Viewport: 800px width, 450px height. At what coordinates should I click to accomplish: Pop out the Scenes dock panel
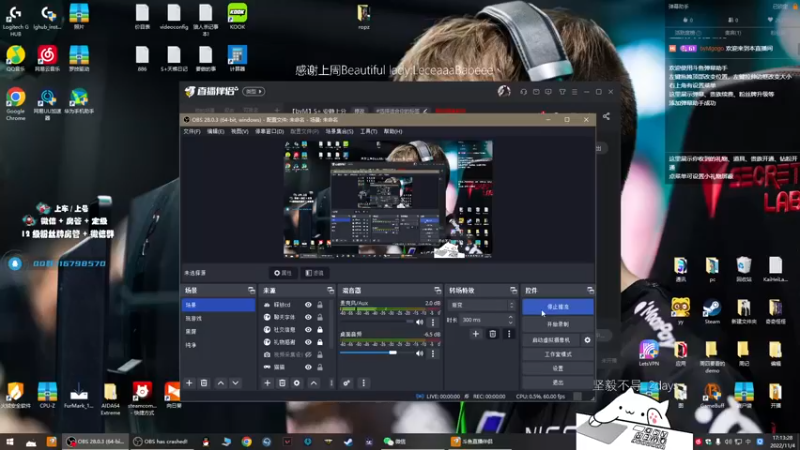point(251,290)
